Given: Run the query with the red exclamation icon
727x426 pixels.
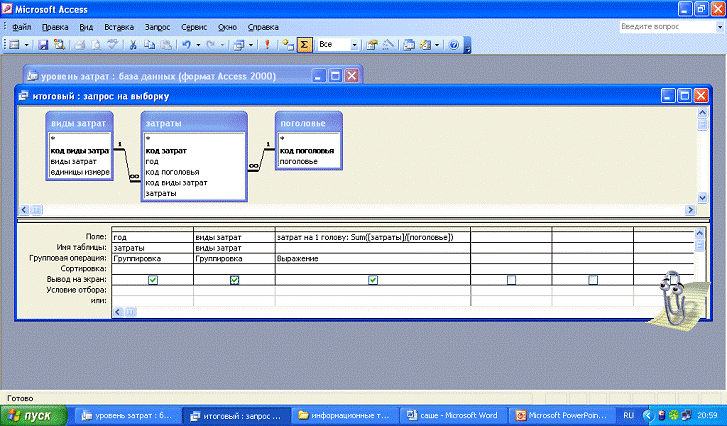Looking at the screenshot, I should click(x=267, y=45).
